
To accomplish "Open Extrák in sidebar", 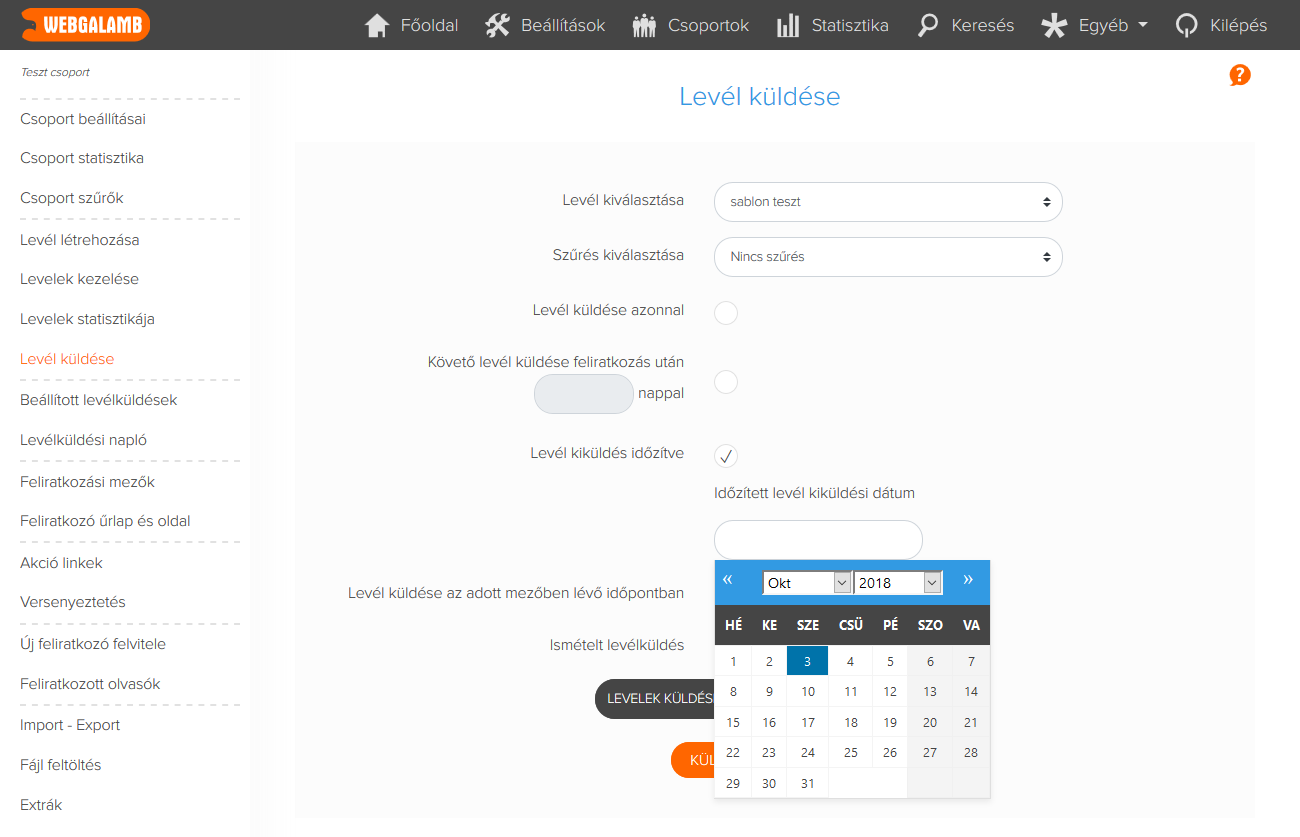I will [x=41, y=805].
